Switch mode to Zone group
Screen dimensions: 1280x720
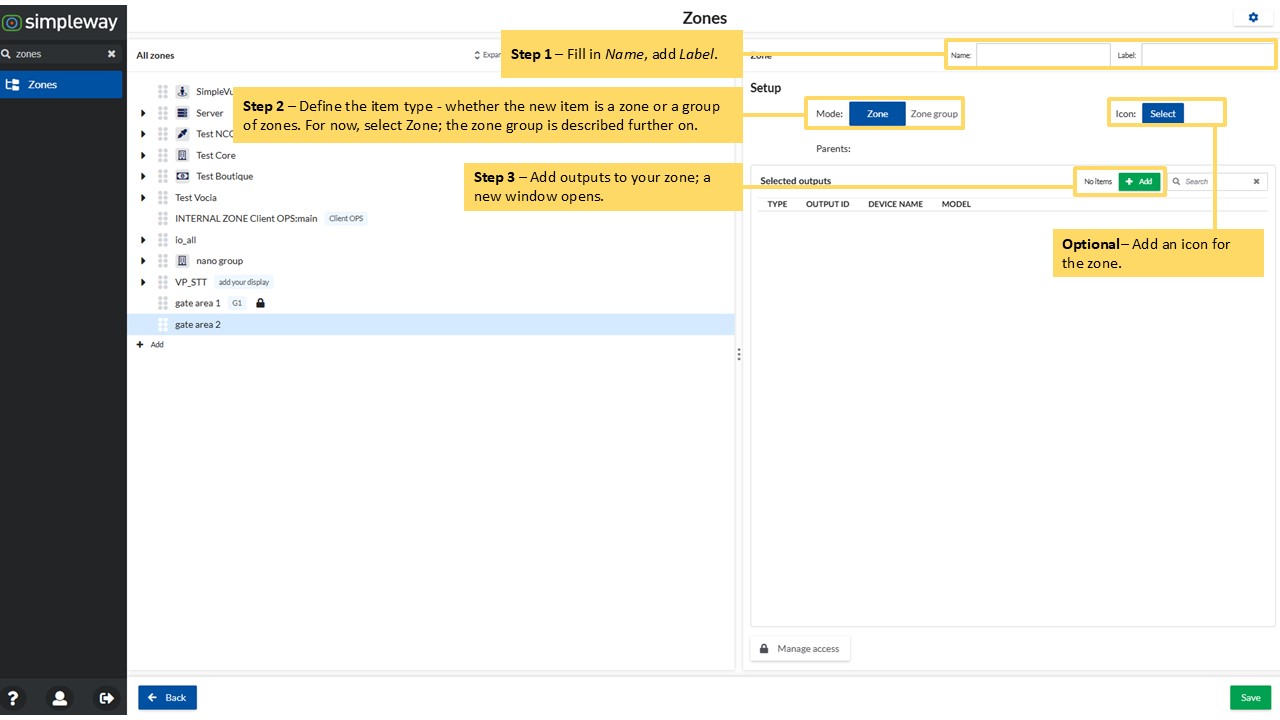pyautogui.click(x=934, y=114)
